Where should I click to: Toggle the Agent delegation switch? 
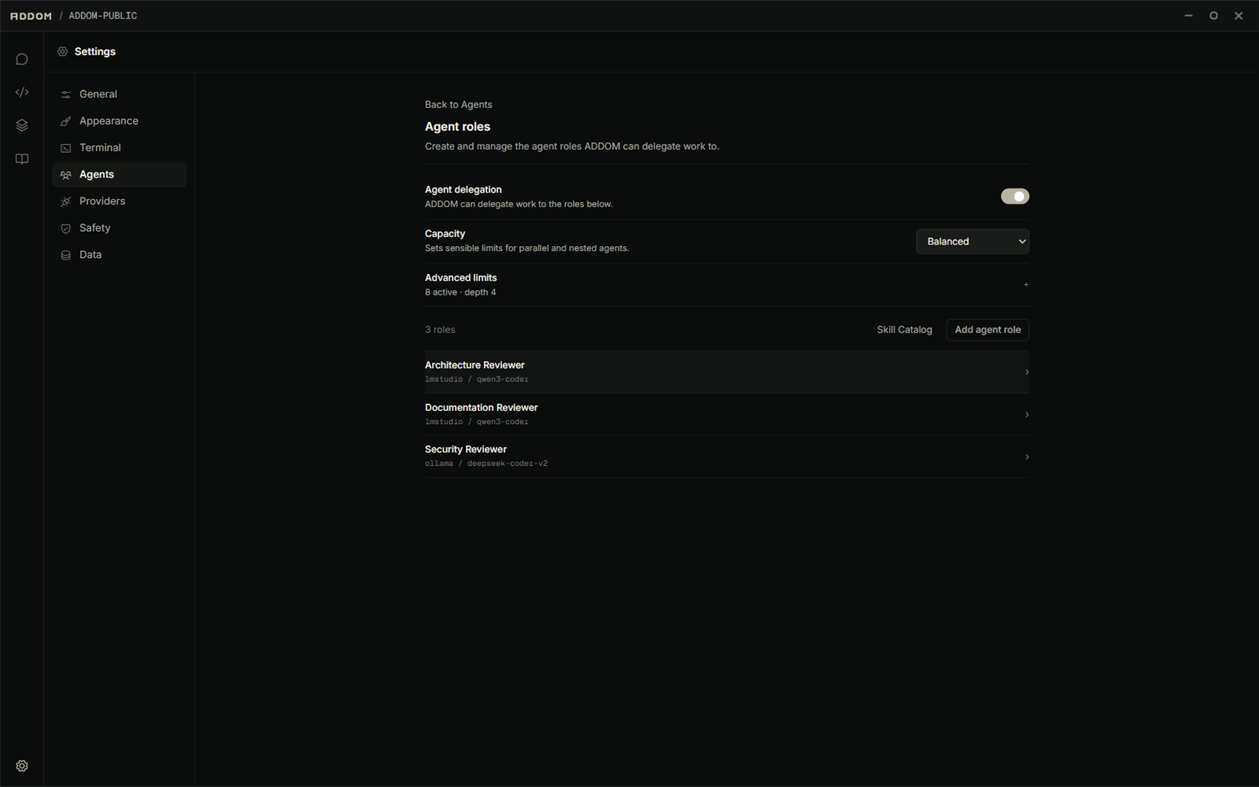[1014, 196]
